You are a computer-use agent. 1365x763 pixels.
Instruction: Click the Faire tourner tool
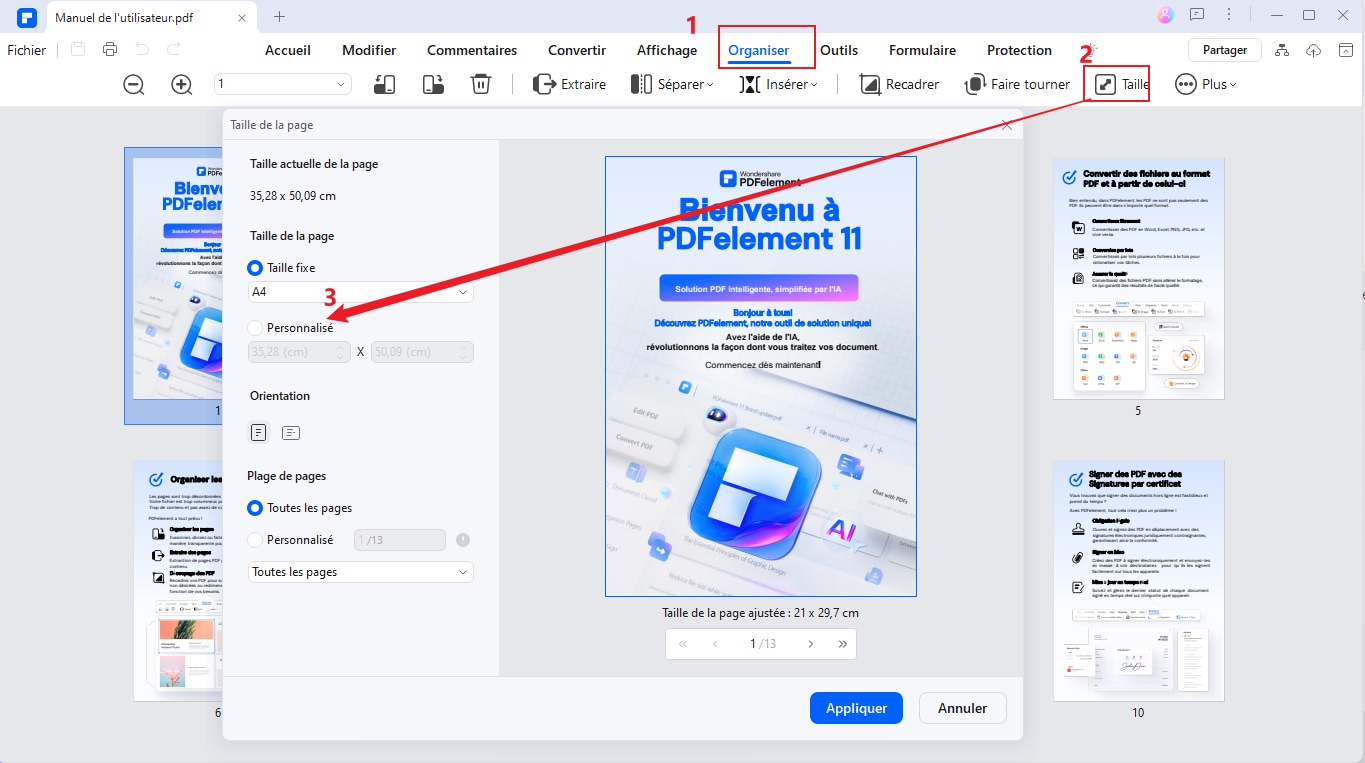[x=1017, y=85]
